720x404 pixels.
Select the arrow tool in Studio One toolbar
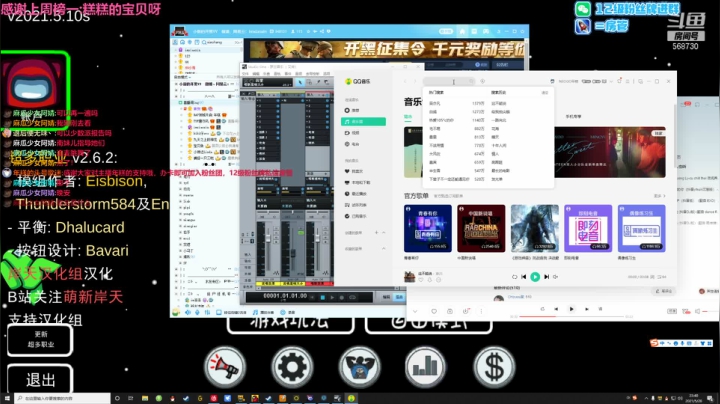tap(300, 82)
